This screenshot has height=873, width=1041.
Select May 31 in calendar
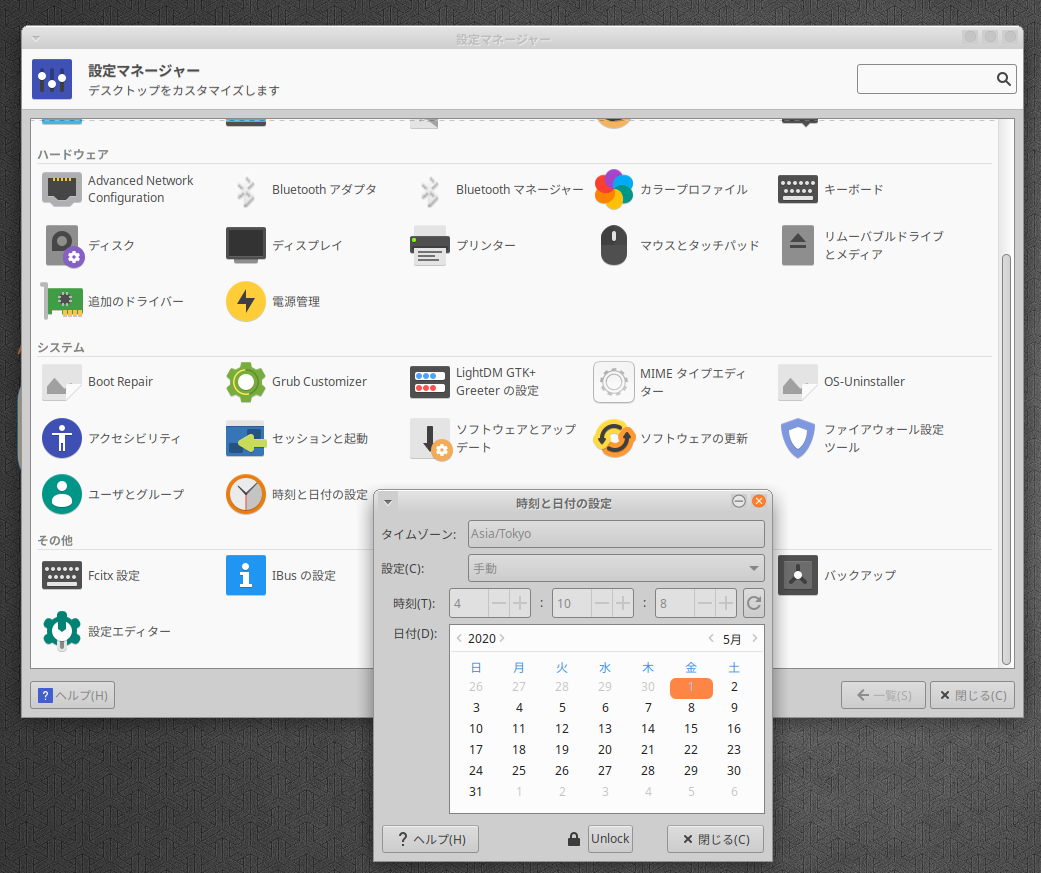[x=475, y=791]
